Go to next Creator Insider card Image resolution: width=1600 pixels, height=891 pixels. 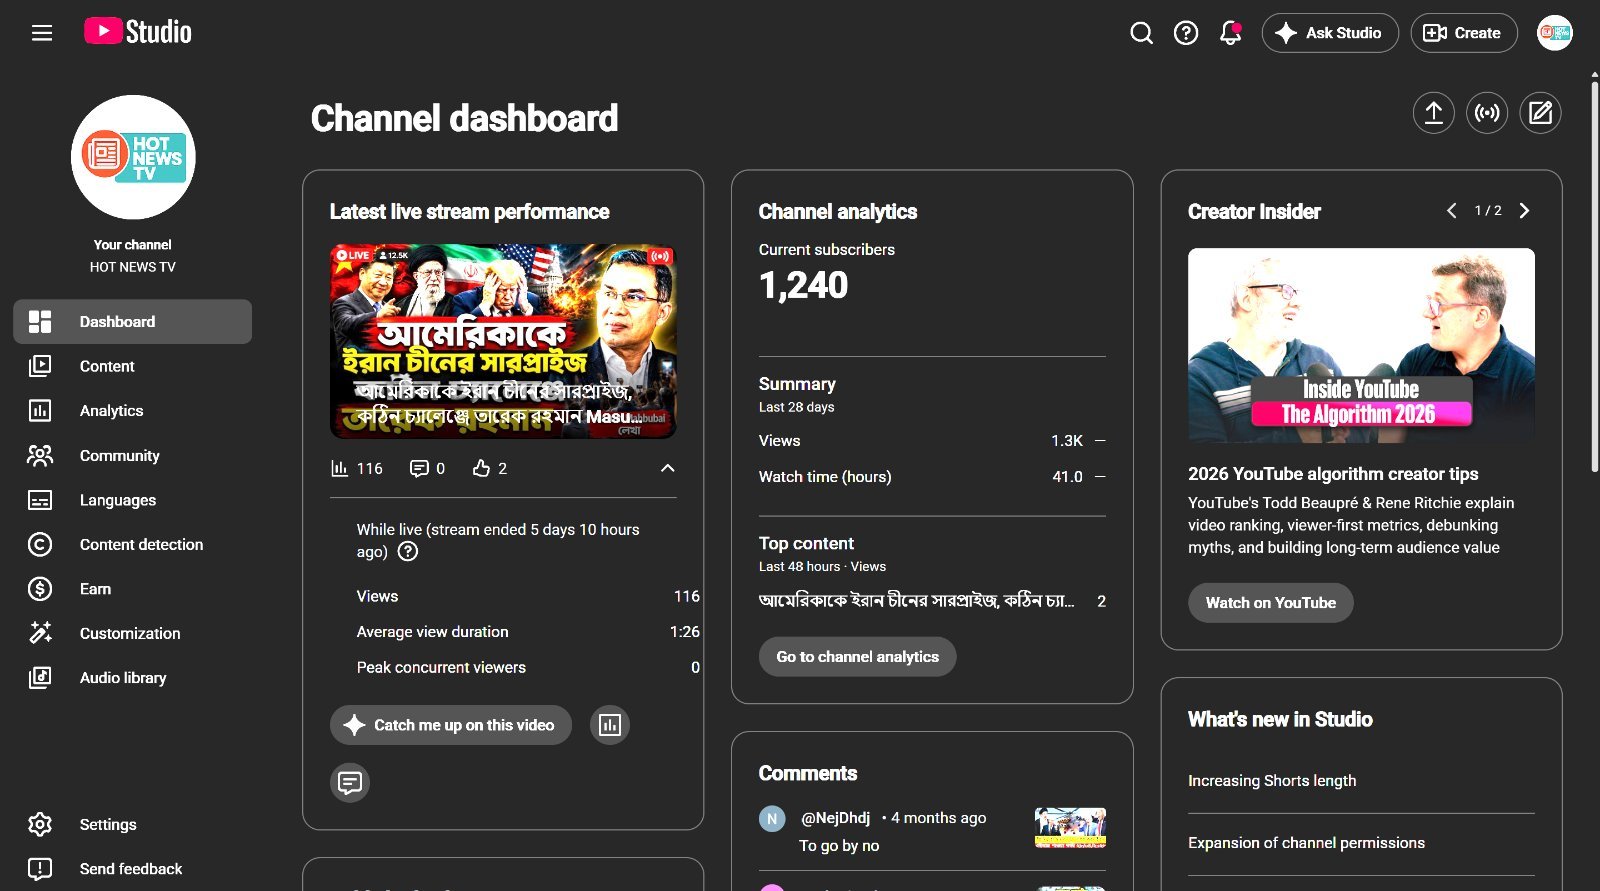[1524, 211]
